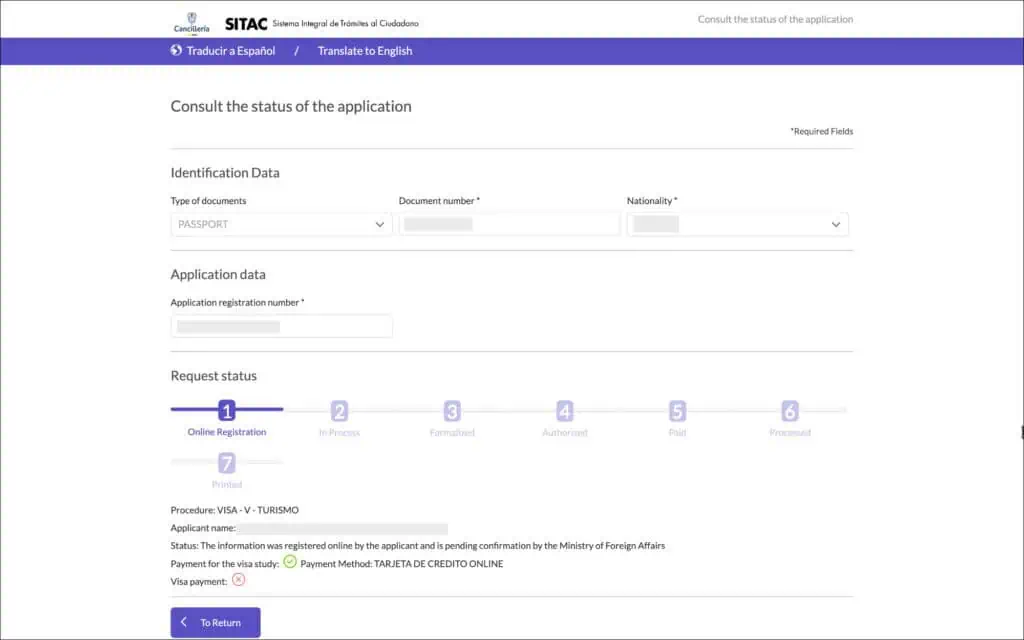The image size is (1024, 640).
Task: Click the SITAC logo text
Action: (246, 23)
